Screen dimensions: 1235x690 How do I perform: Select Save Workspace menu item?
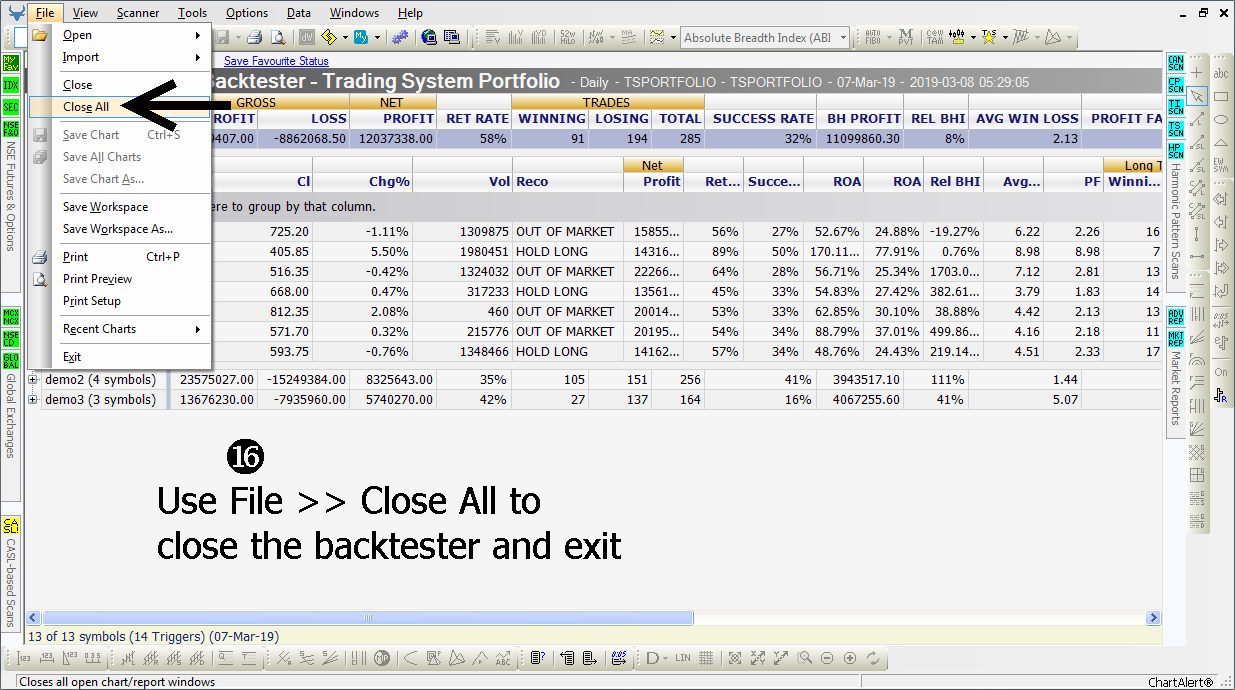click(x=119, y=207)
